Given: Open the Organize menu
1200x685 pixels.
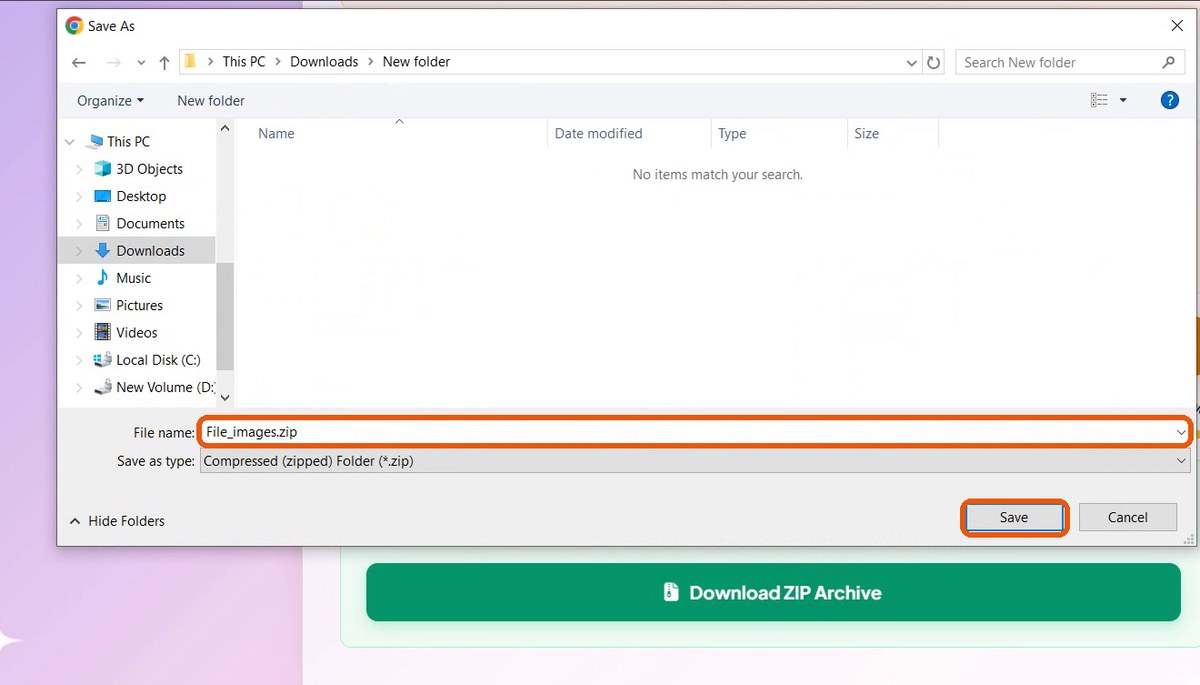Looking at the screenshot, I should click(110, 101).
